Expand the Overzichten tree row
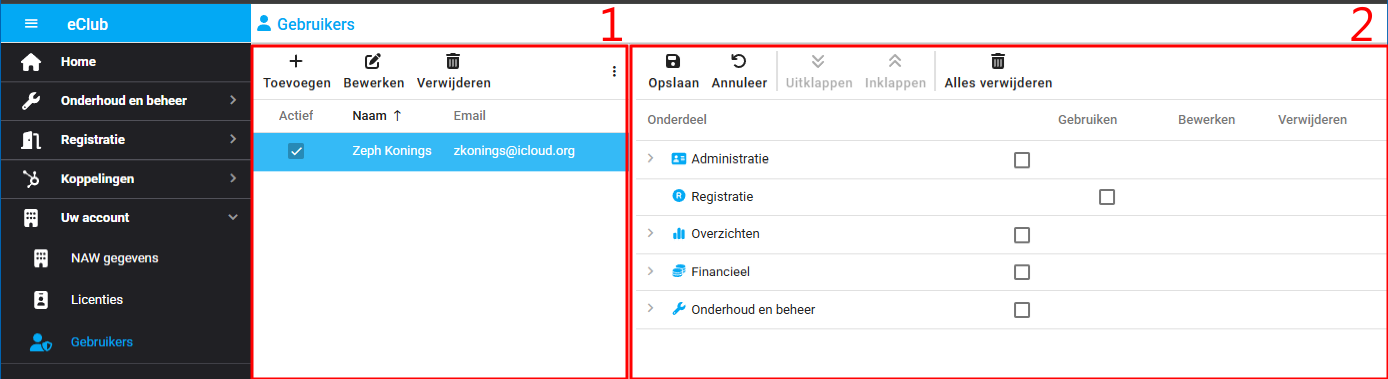Screen dimensions: 1388x379 point(651,233)
